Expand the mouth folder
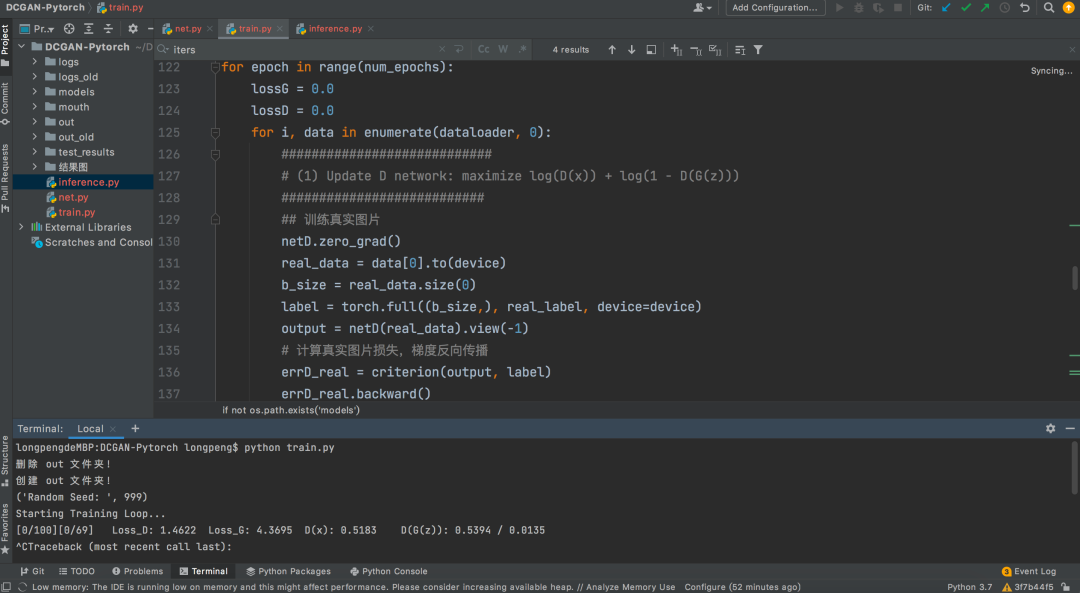The width and height of the screenshot is (1080, 593). pos(34,107)
